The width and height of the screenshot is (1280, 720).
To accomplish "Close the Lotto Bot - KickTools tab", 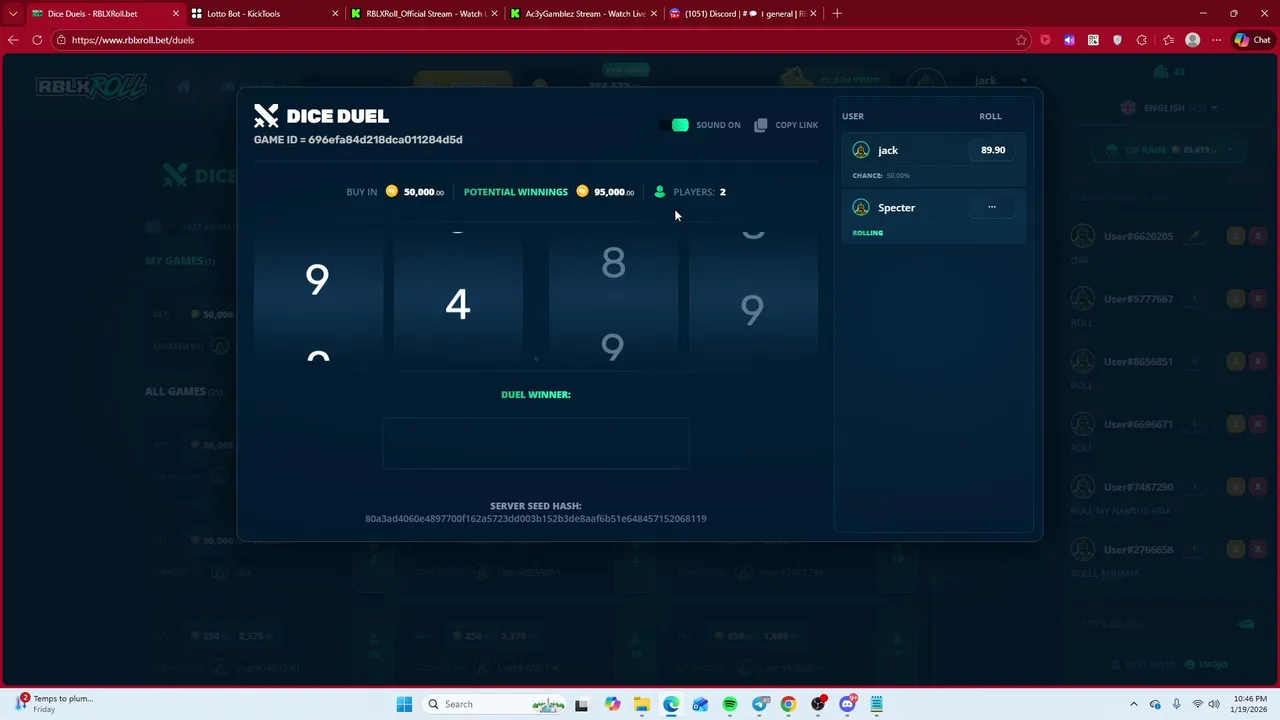I will point(335,14).
